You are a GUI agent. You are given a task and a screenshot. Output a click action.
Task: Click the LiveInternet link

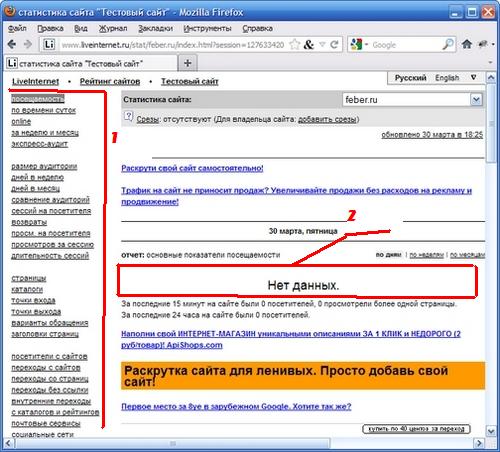[35, 81]
